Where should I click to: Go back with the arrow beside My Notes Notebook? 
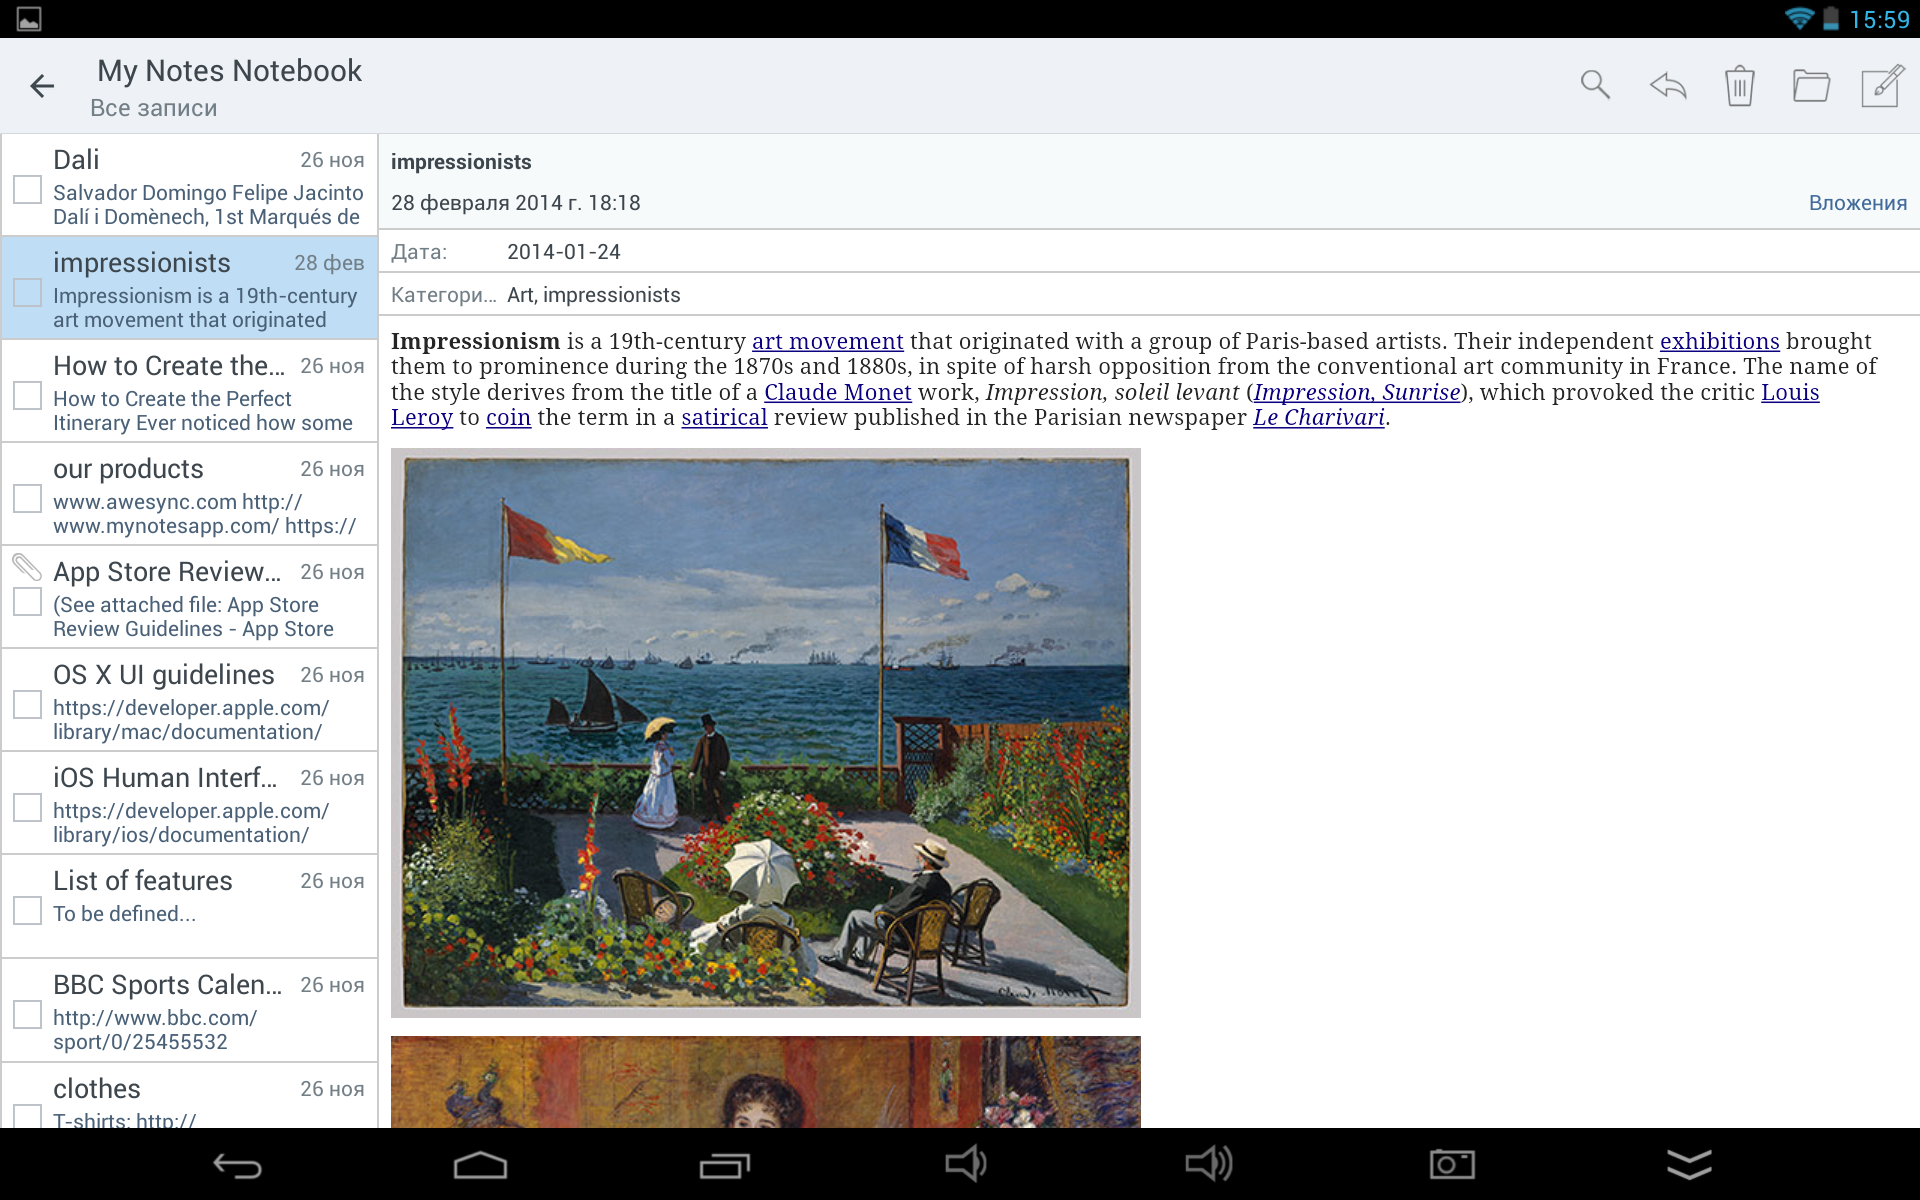point(42,87)
